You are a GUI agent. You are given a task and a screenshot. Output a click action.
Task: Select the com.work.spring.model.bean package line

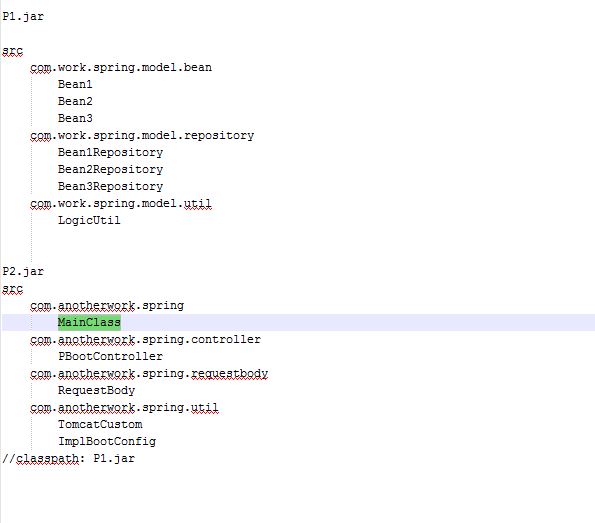[121, 68]
